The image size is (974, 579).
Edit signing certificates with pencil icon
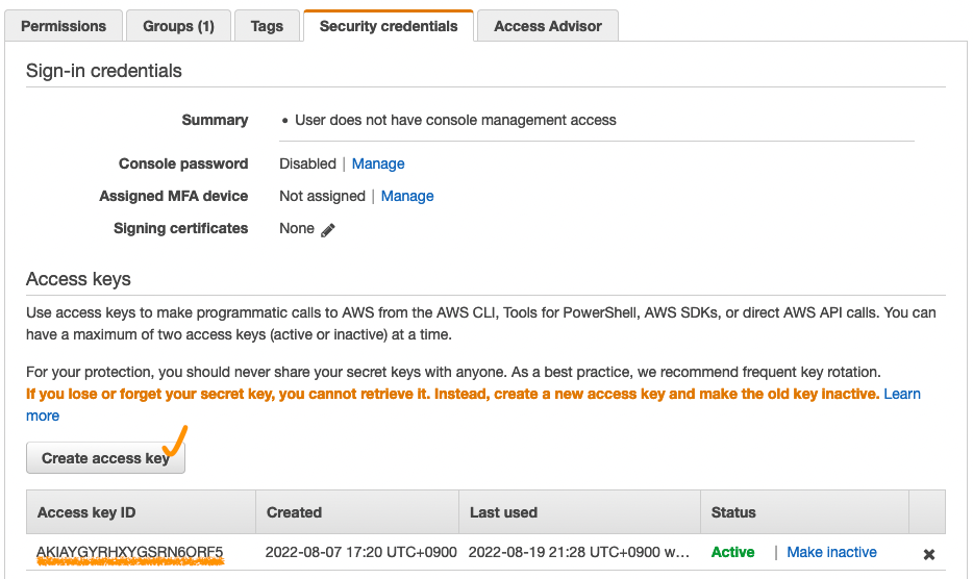[x=328, y=229]
